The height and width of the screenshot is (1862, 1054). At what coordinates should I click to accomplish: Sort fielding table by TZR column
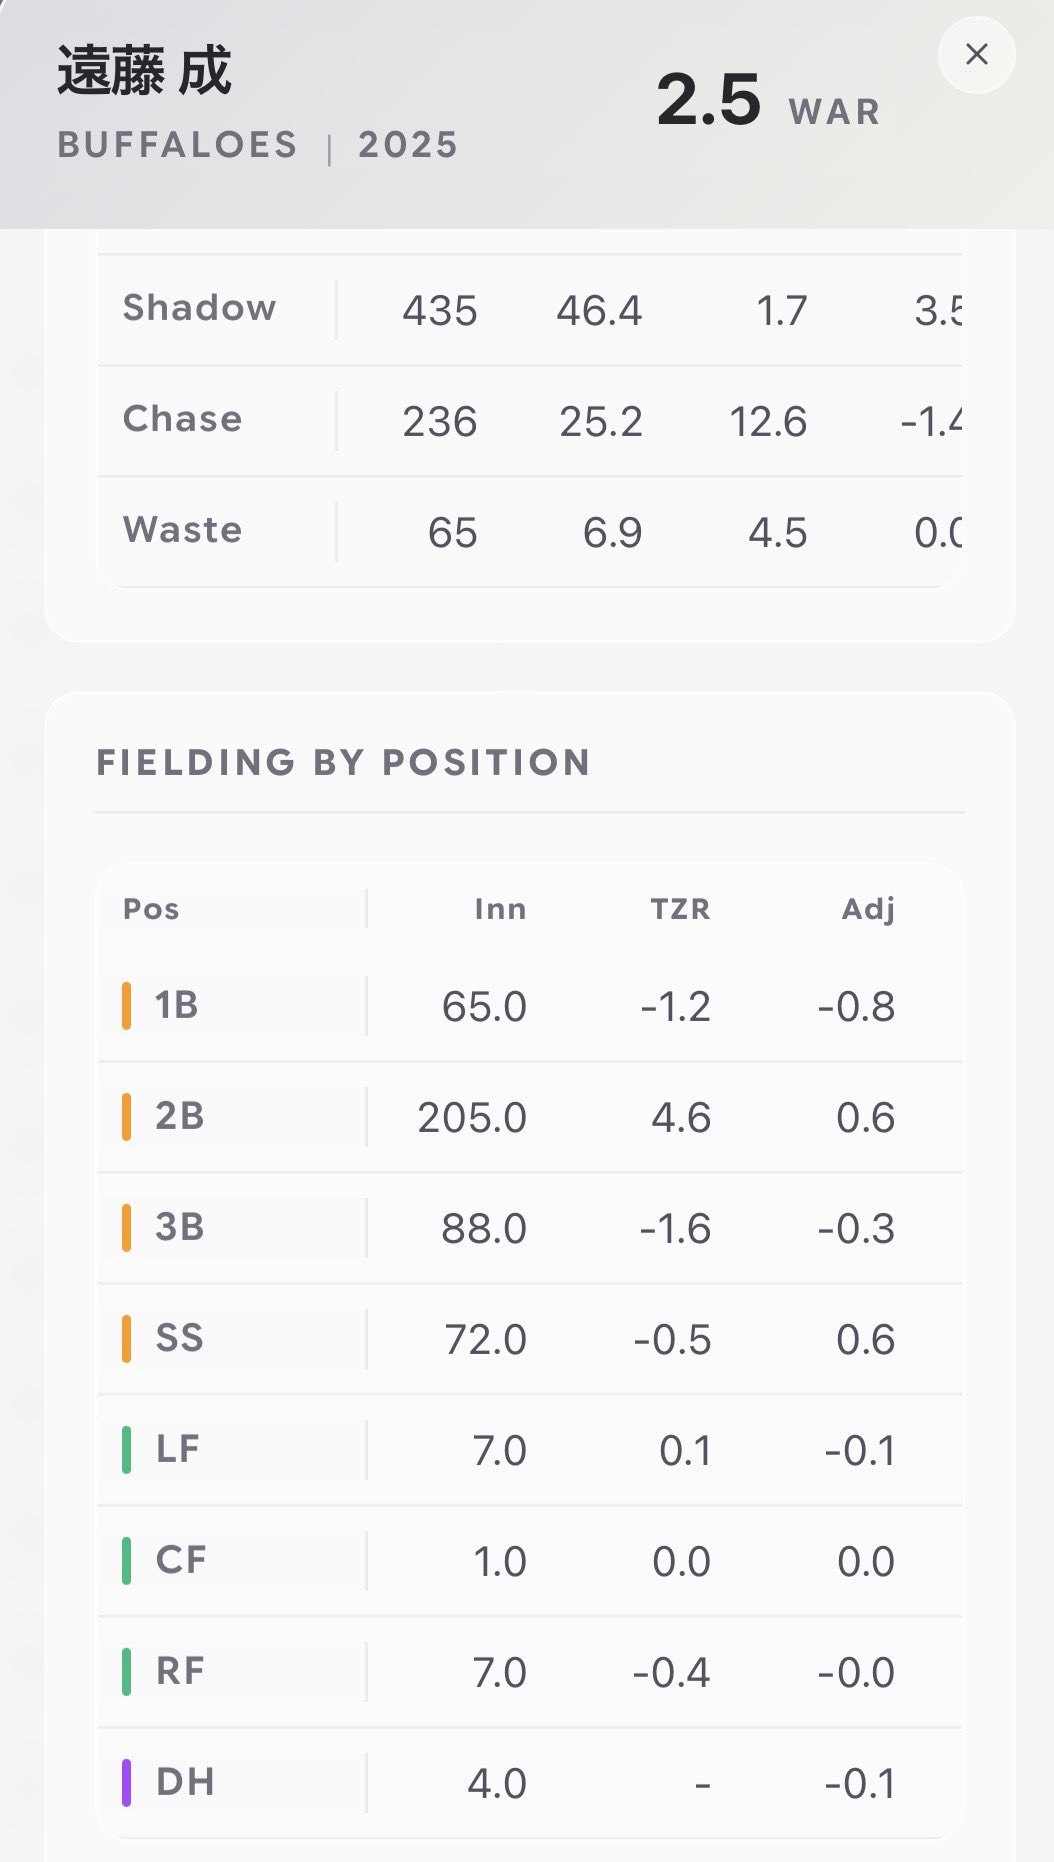pyautogui.click(x=680, y=909)
